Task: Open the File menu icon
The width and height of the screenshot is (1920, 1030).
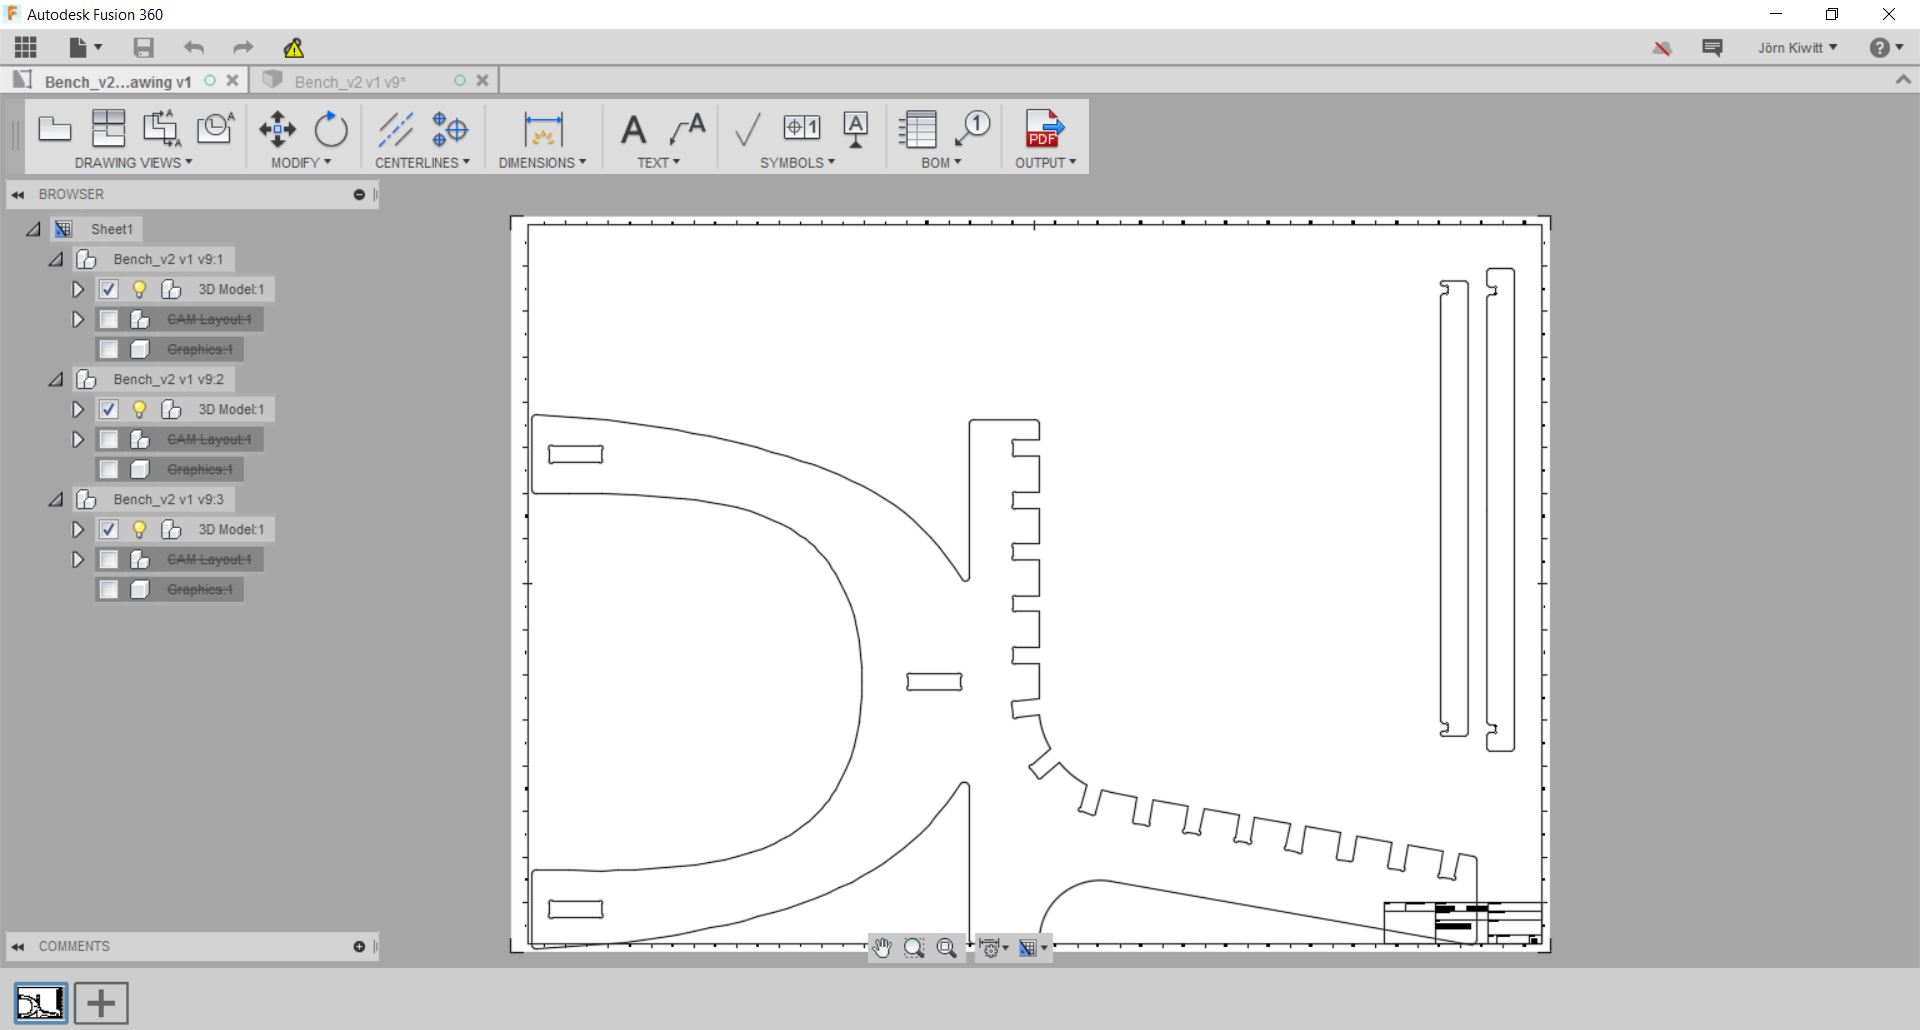Action: 85,47
